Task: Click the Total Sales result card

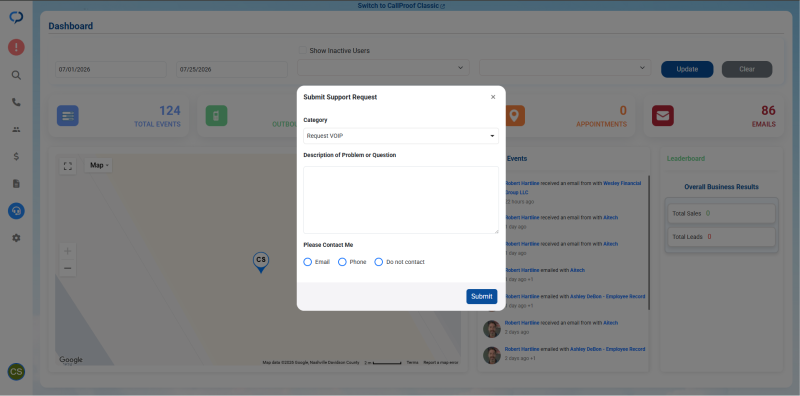Action: (x=721, y=213)
